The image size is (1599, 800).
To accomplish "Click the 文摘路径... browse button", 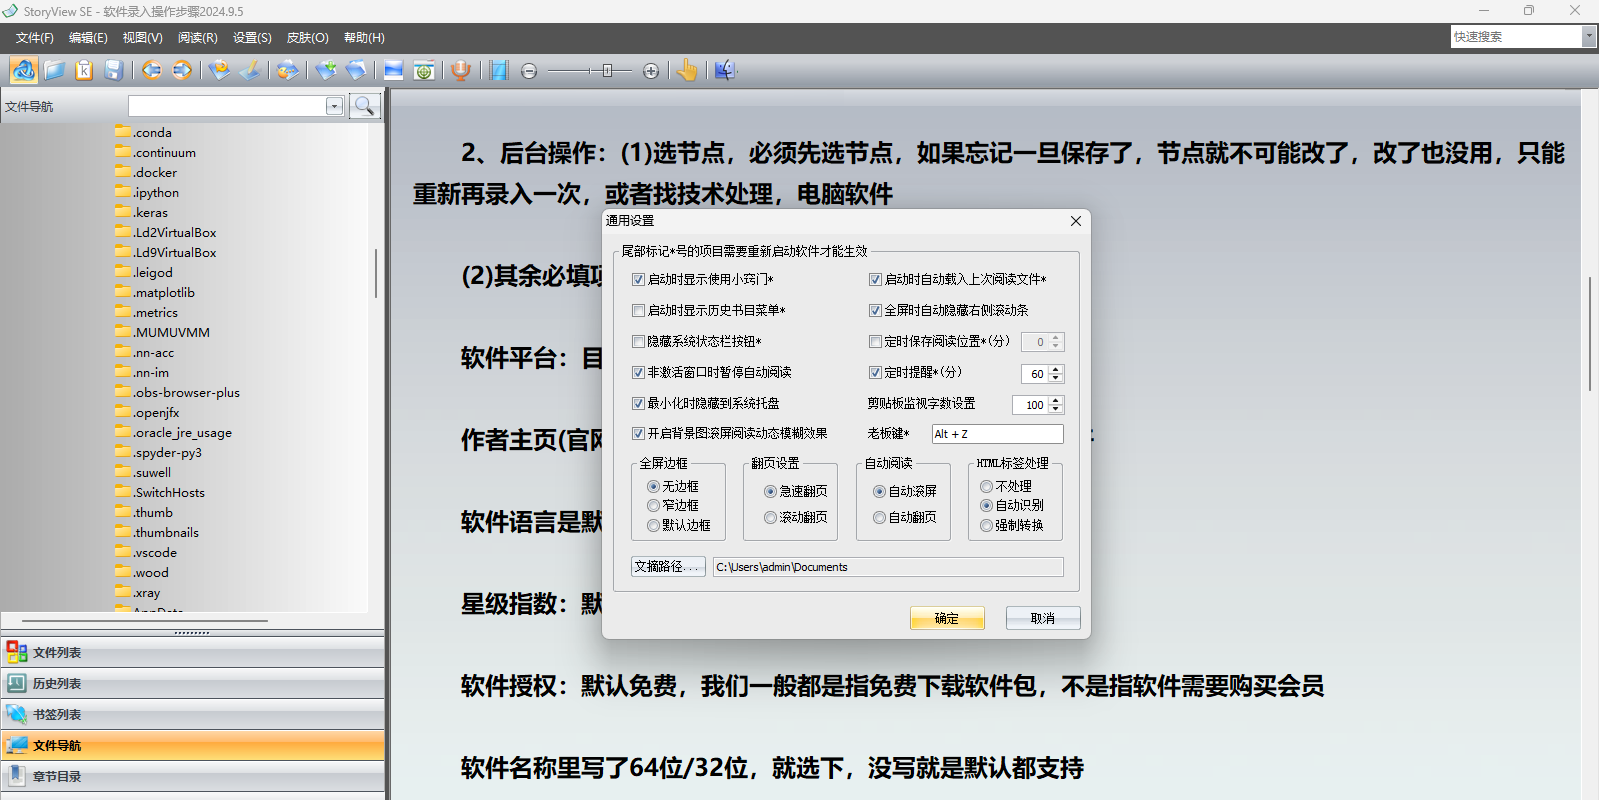I will pos(668,566).
